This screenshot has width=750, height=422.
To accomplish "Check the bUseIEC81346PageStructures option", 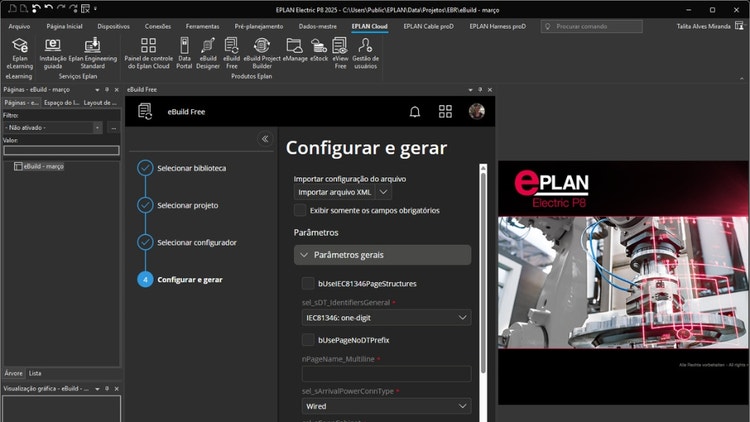I will [x=308, y=284].
